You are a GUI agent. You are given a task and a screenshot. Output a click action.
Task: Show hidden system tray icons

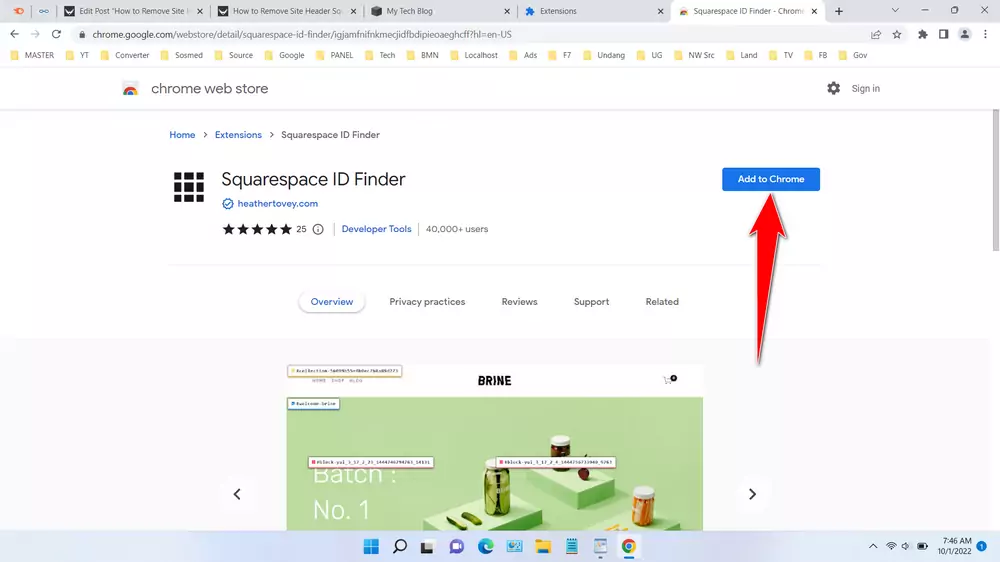[873, 547]
